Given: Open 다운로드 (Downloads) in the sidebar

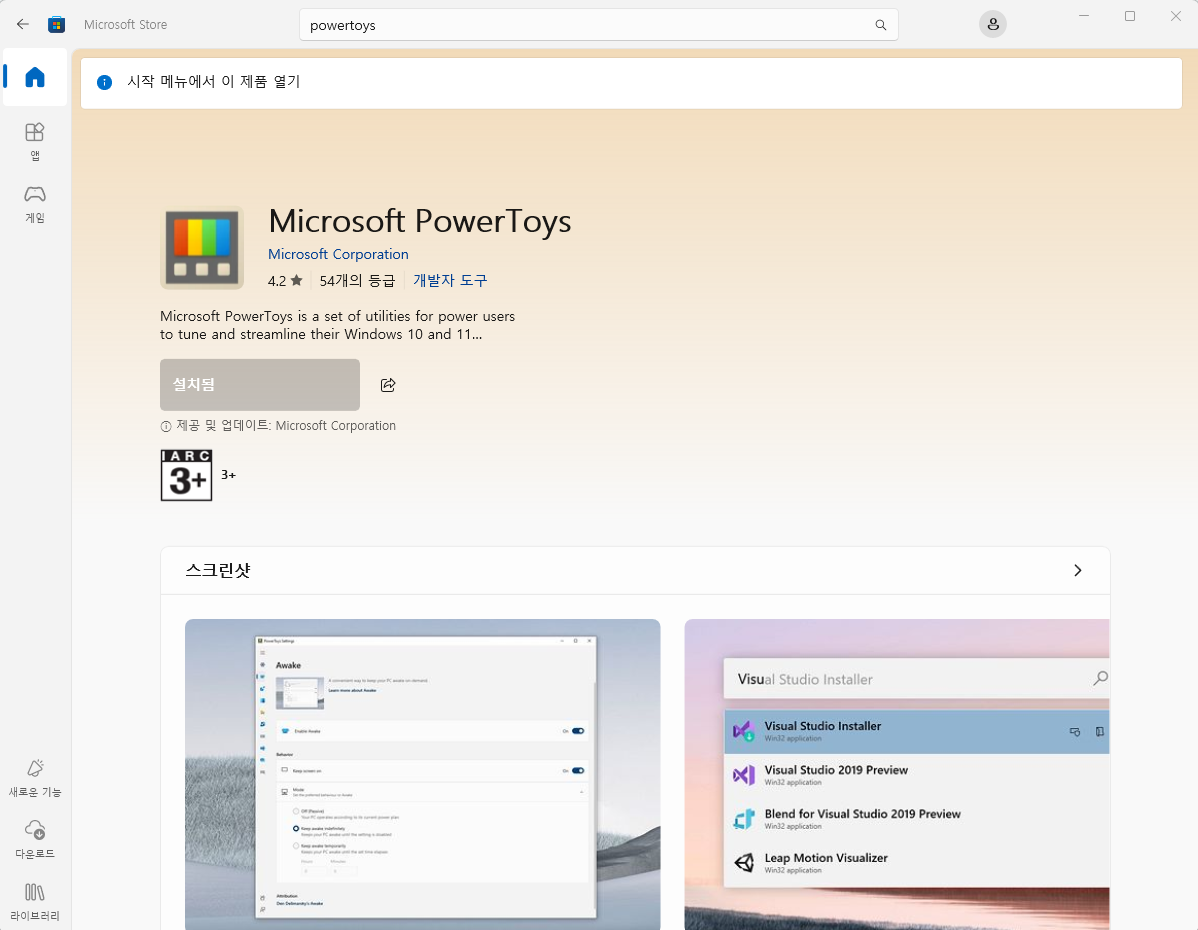Looking at the screenshot, I should tap(35, 839).
